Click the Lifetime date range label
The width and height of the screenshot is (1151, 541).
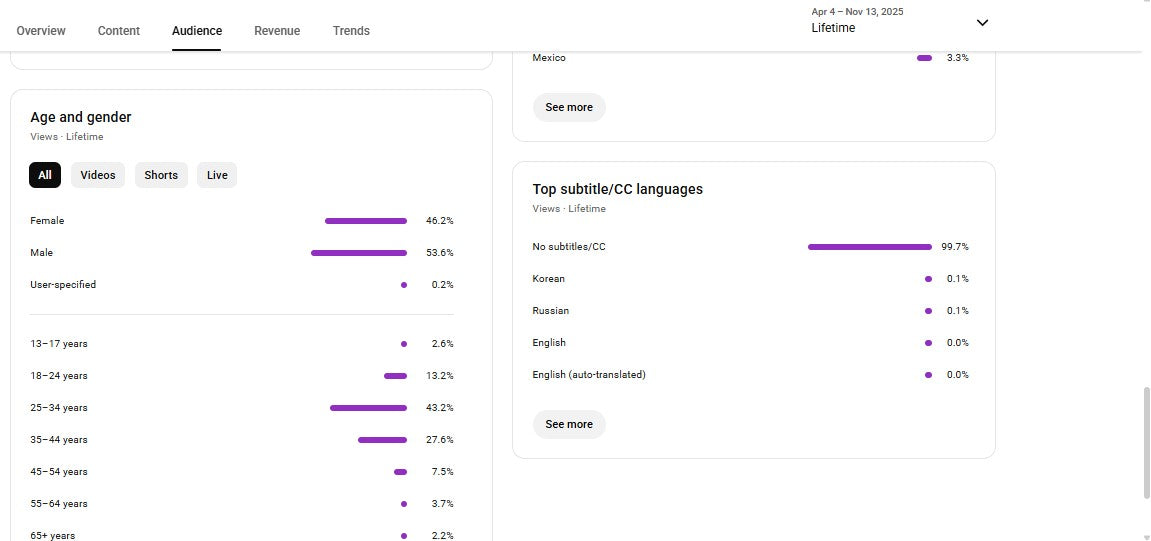[x=833, y=28]
